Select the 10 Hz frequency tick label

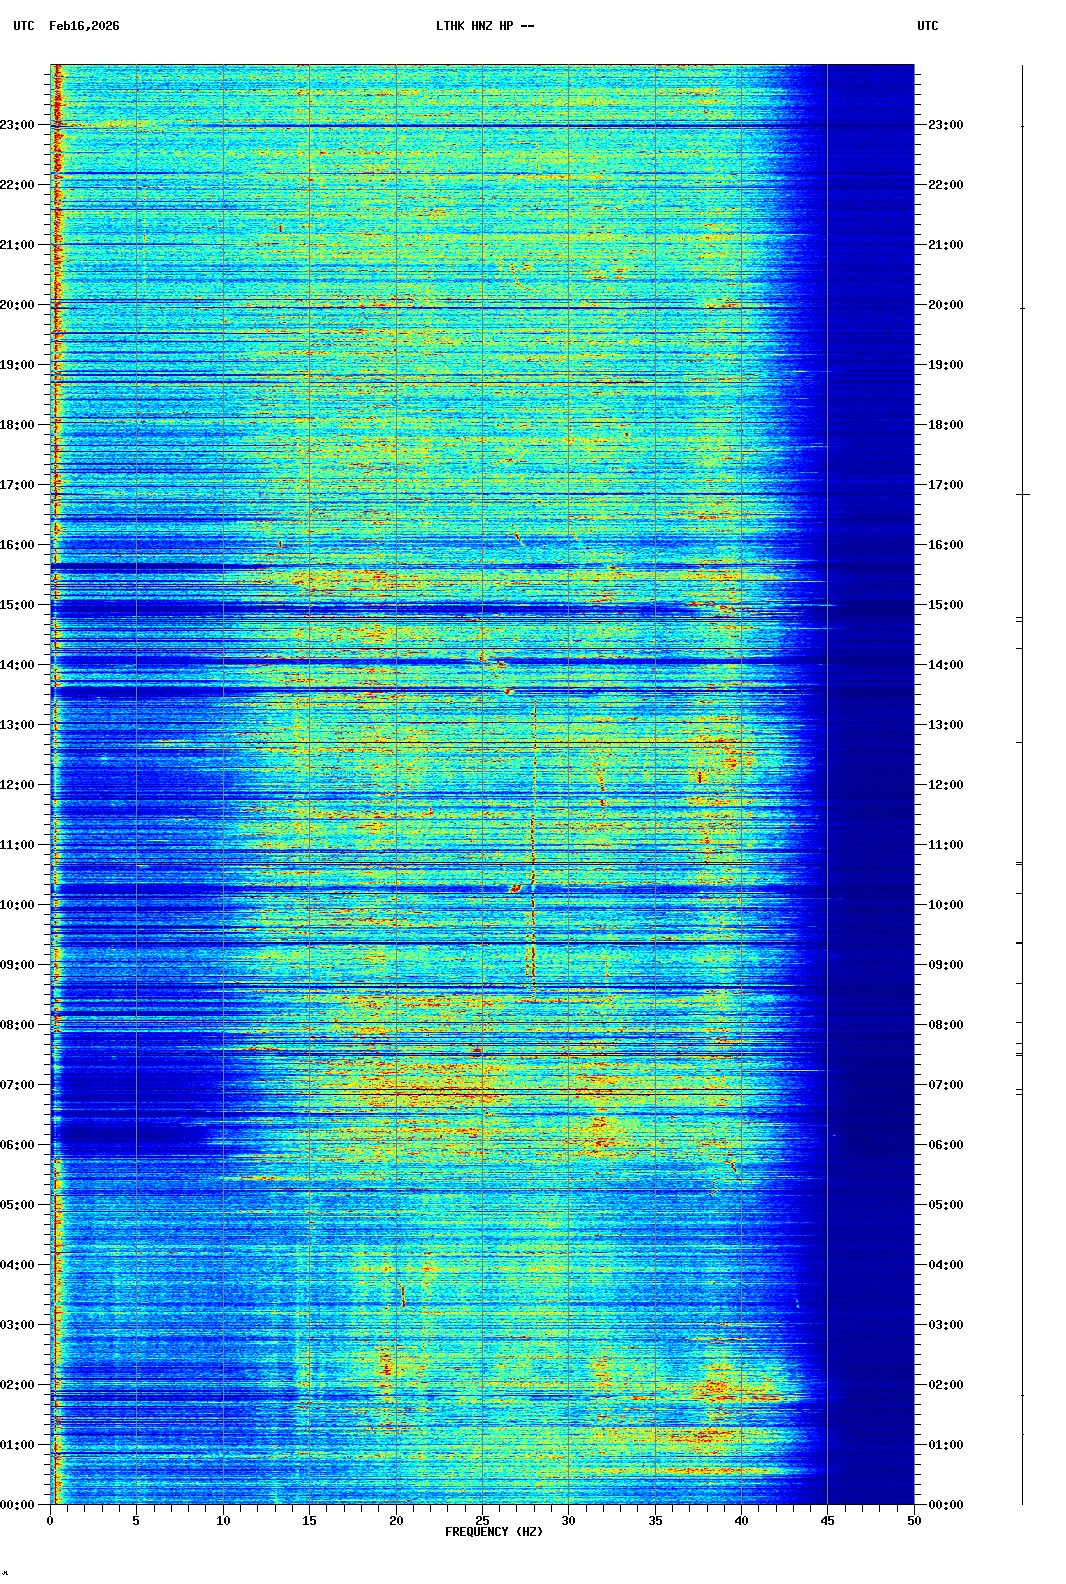[223, 1521]
